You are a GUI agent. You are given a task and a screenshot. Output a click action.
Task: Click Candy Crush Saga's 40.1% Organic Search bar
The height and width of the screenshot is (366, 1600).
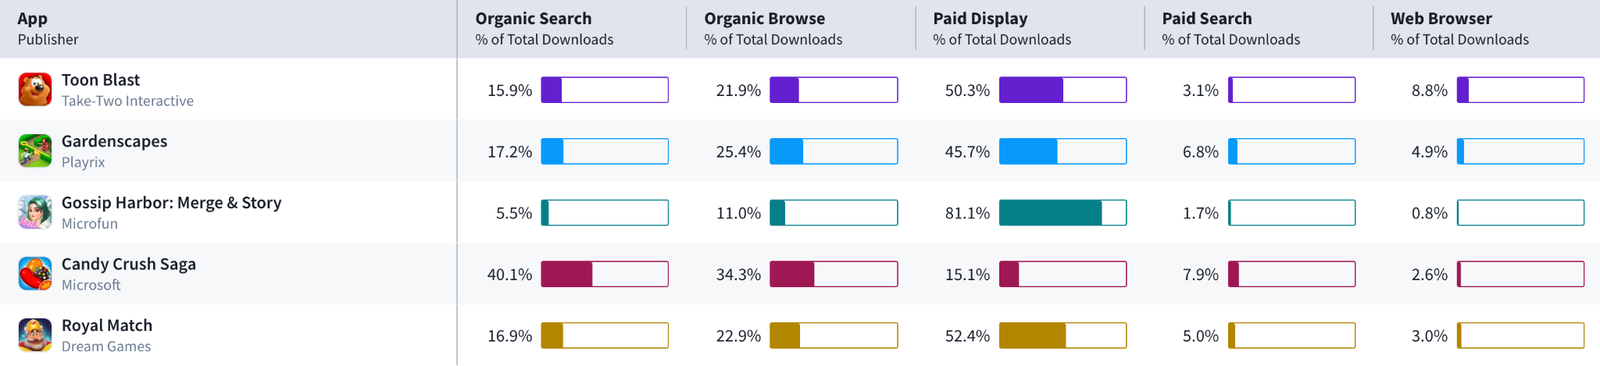point(605,274)
